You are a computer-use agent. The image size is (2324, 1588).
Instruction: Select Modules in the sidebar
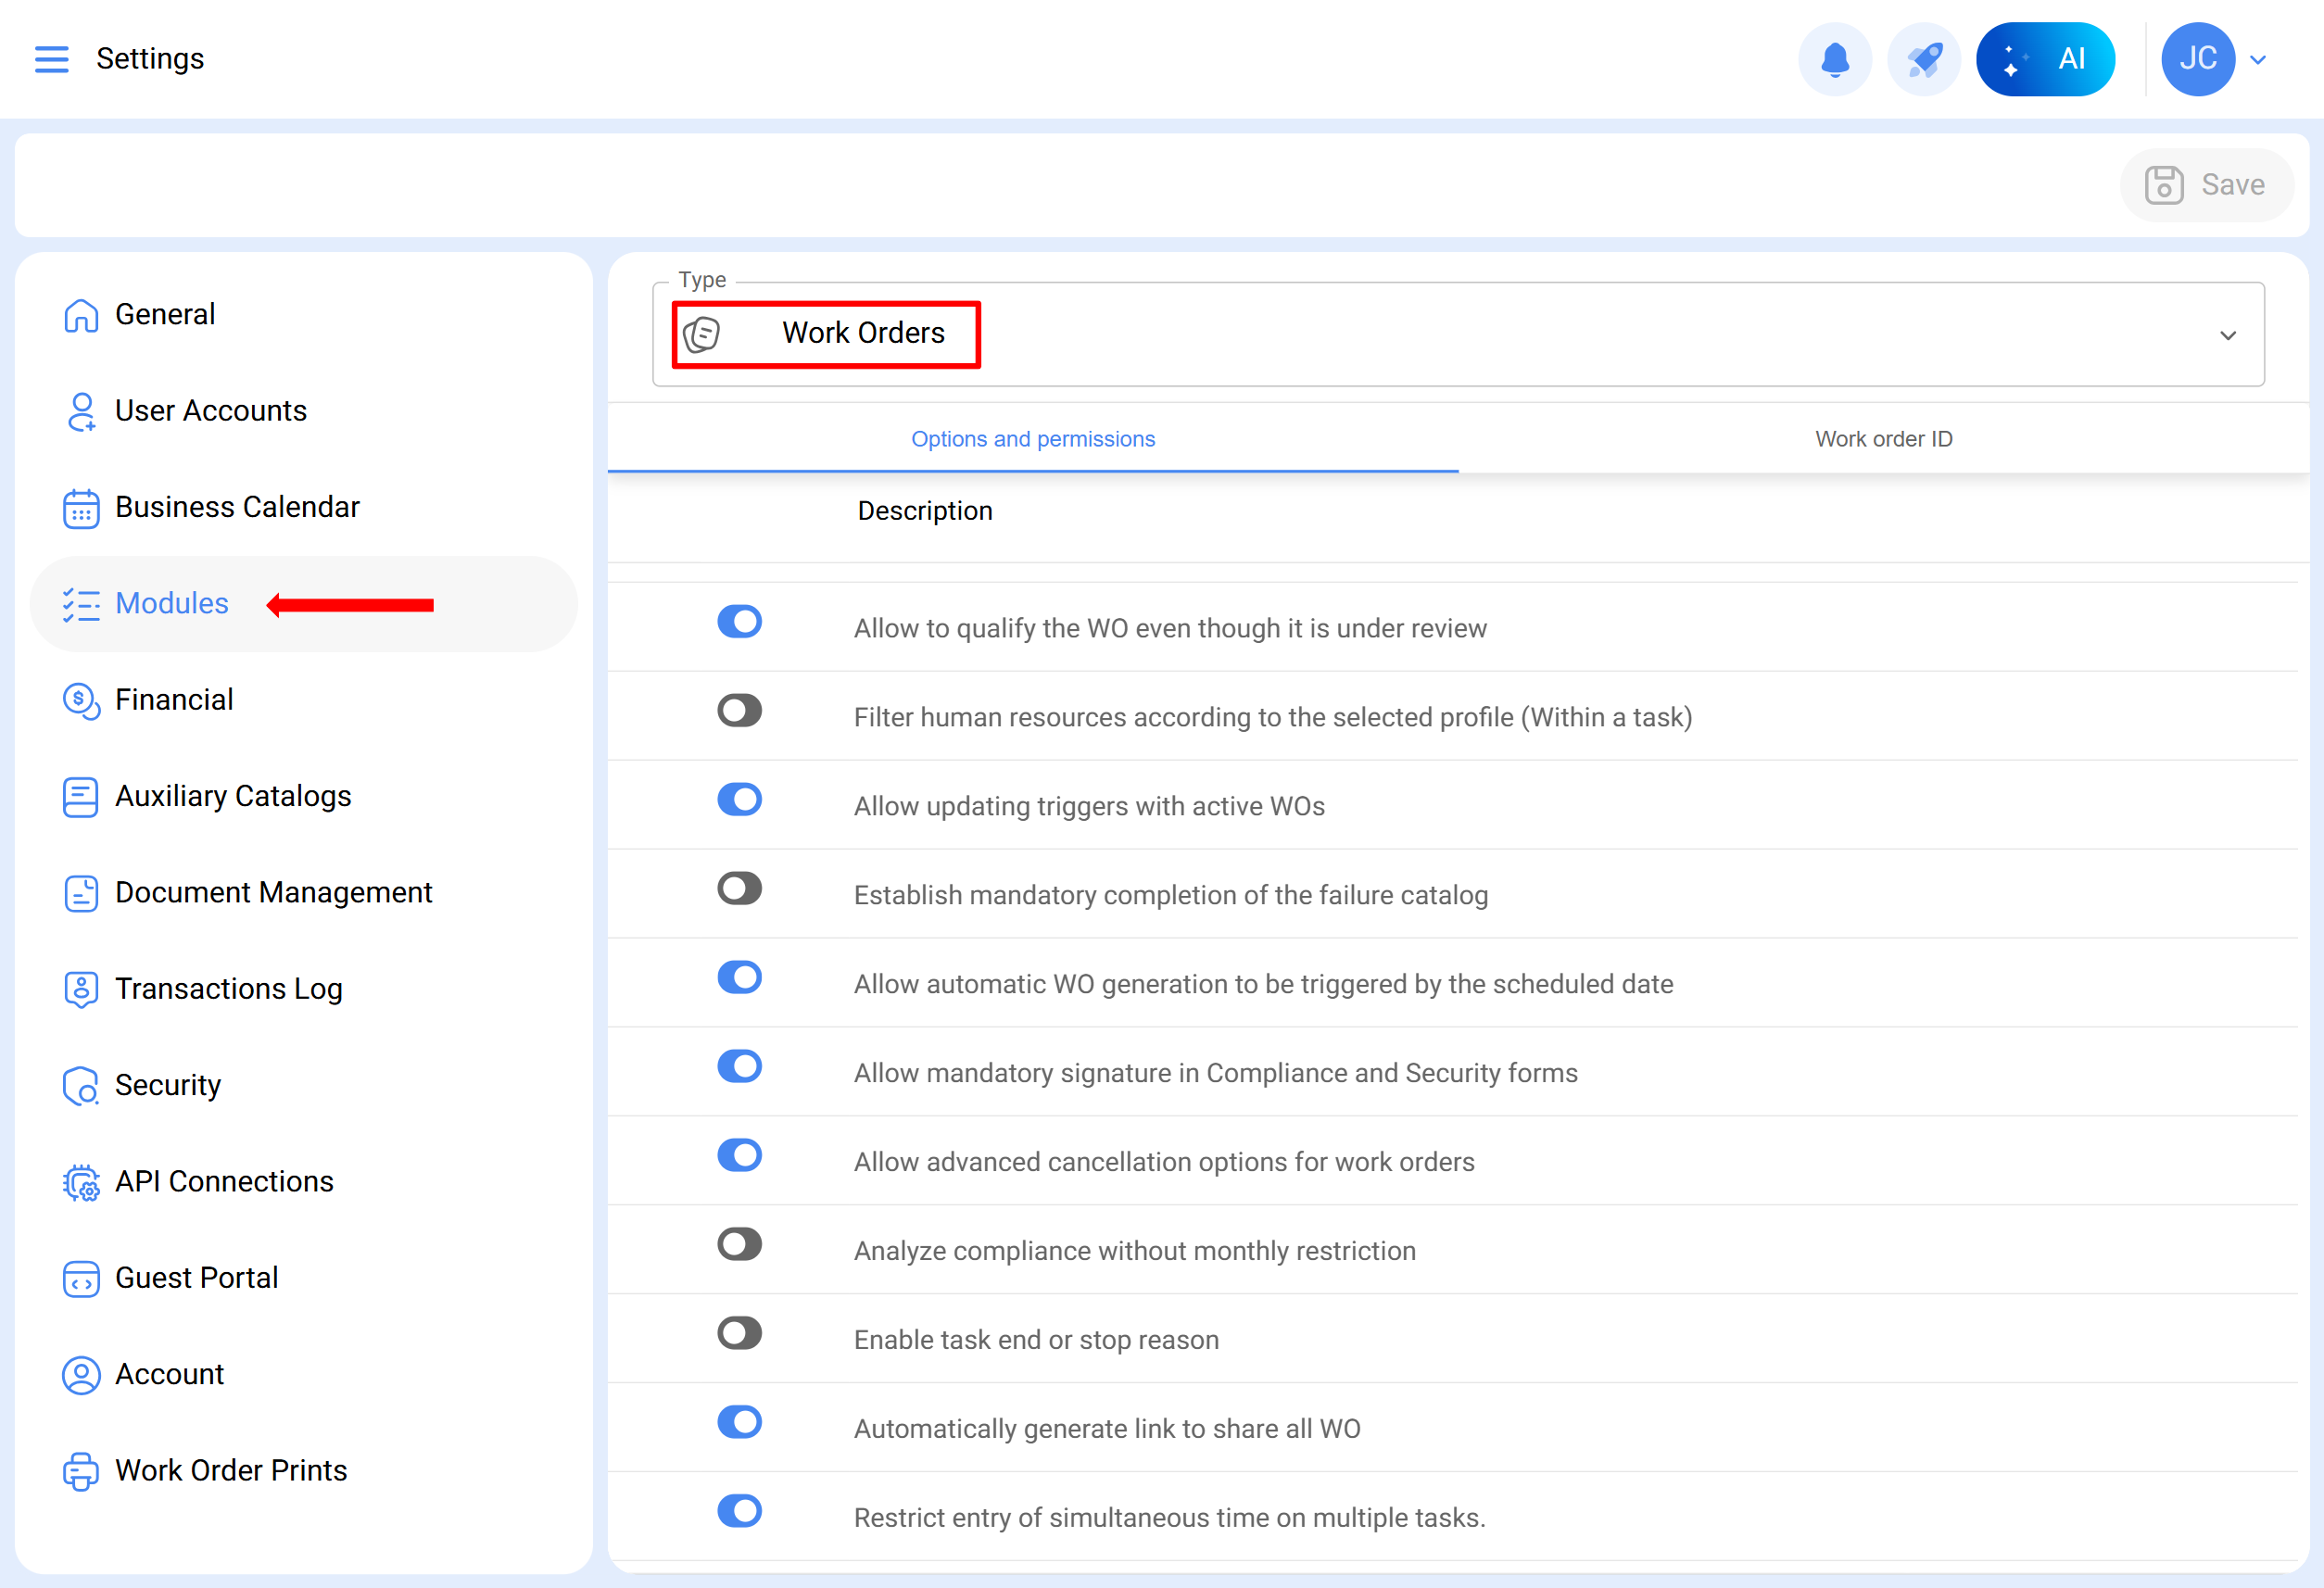point(171,603)
